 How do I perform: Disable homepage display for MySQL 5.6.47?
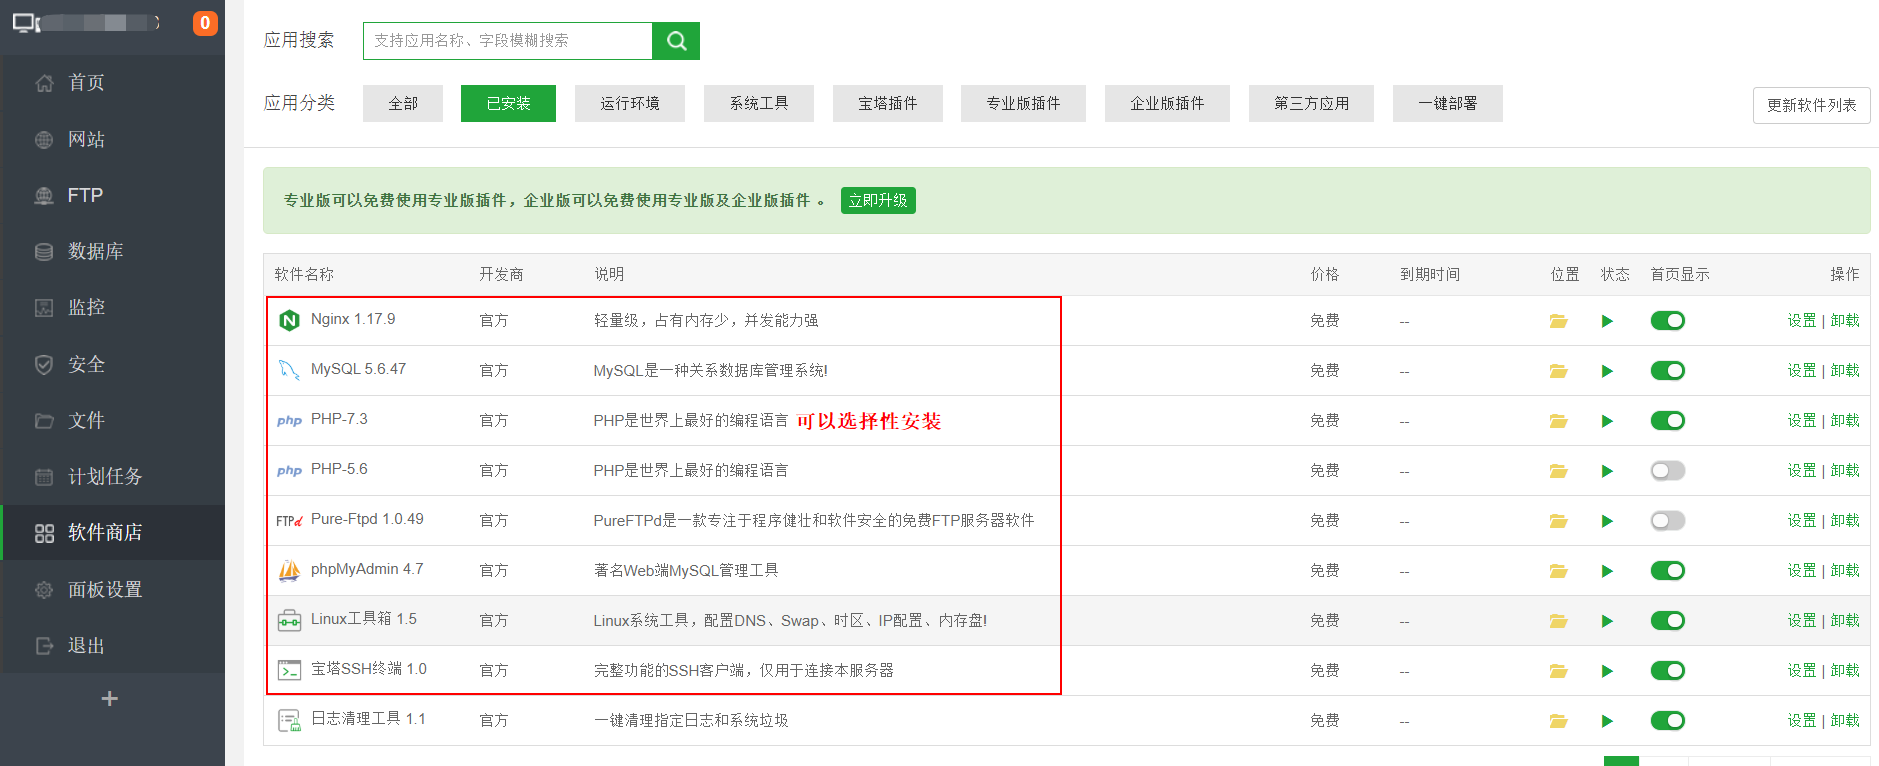click(x=1668, y=371)
